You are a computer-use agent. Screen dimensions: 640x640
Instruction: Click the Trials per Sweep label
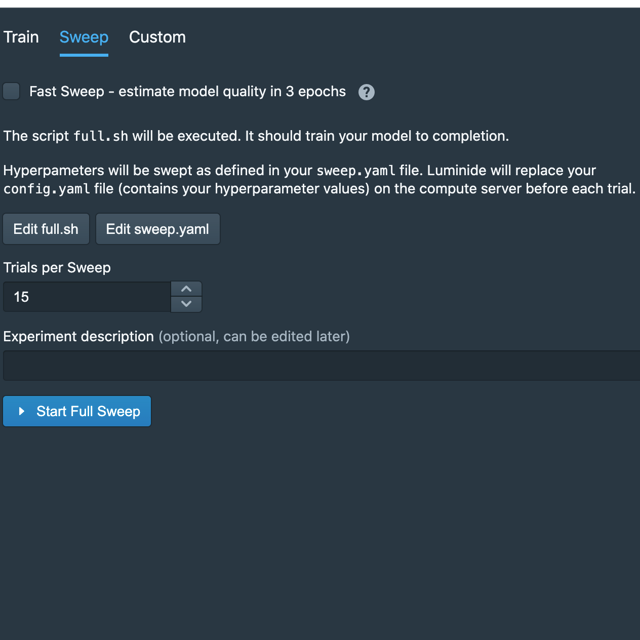[57, 268]
